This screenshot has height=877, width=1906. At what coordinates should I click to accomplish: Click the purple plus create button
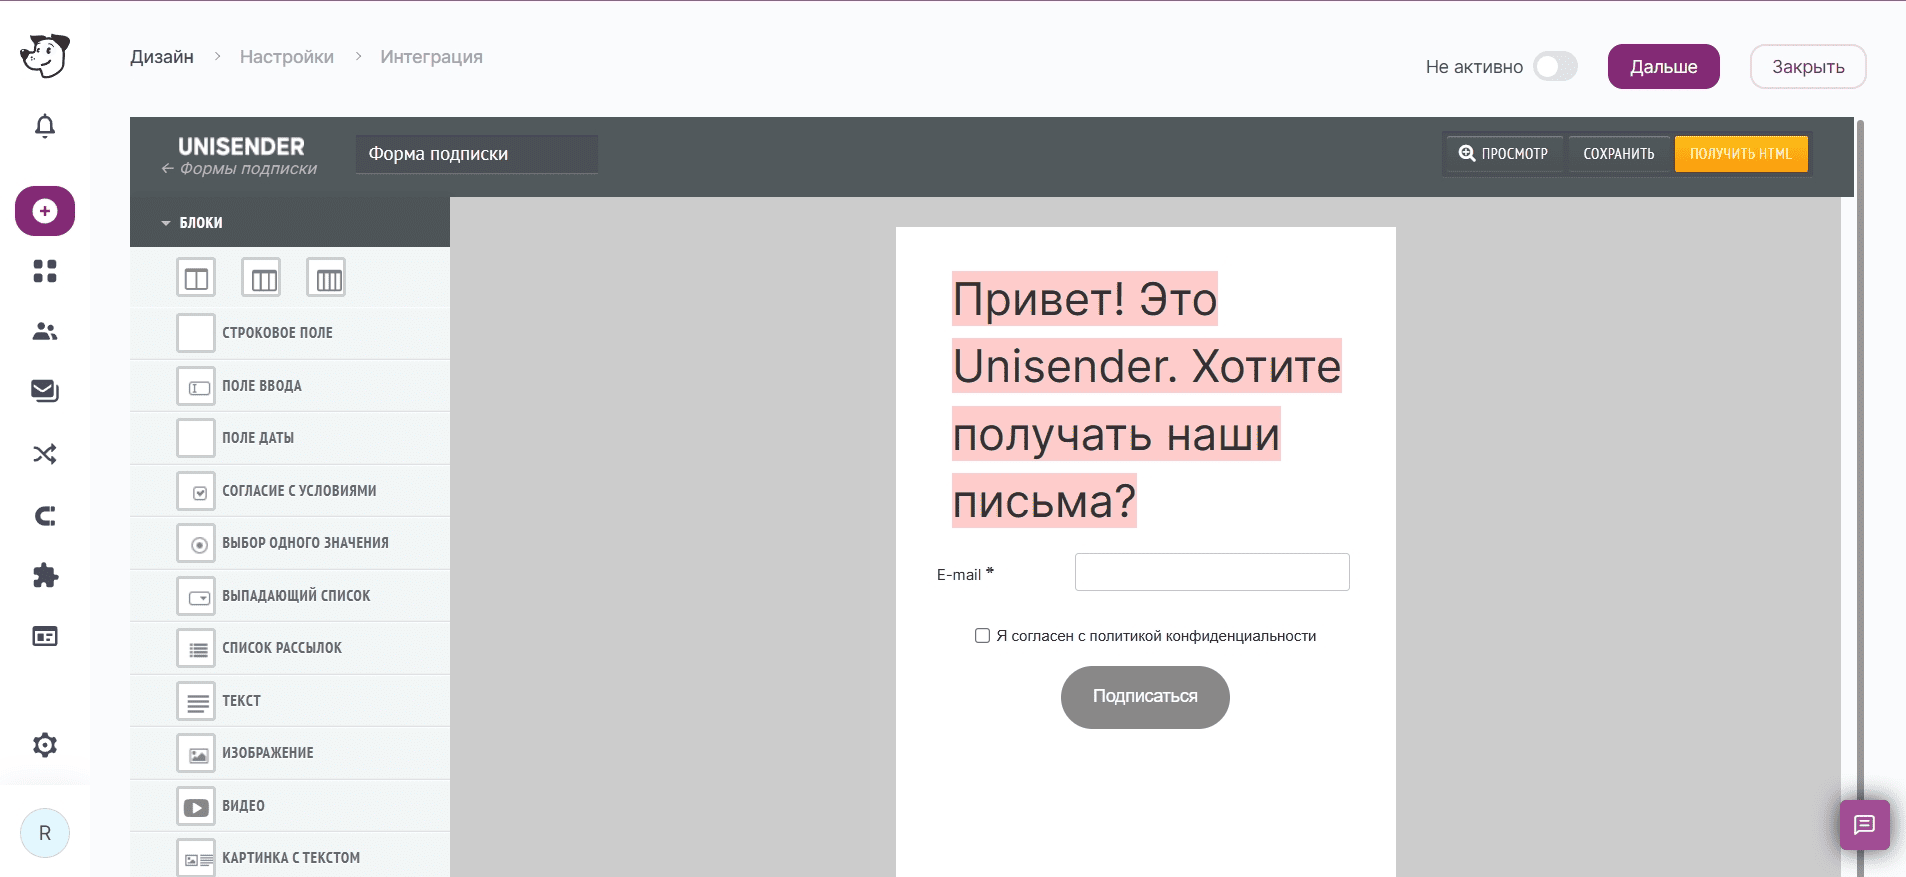(x=45, y=211)
